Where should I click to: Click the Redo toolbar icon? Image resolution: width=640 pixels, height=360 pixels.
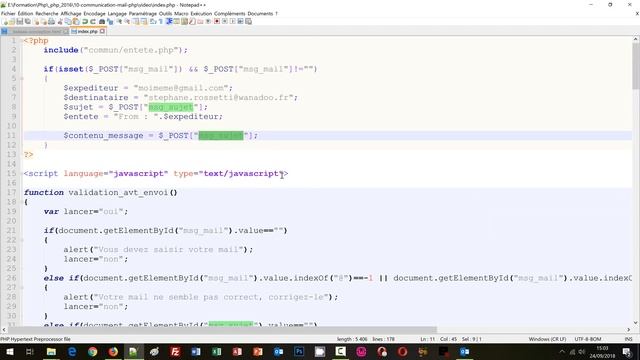[93, 21]
